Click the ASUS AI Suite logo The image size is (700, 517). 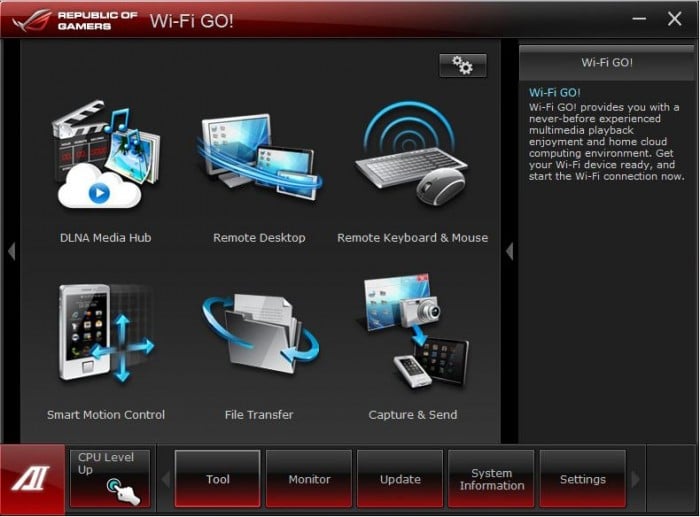coord(32,480)
